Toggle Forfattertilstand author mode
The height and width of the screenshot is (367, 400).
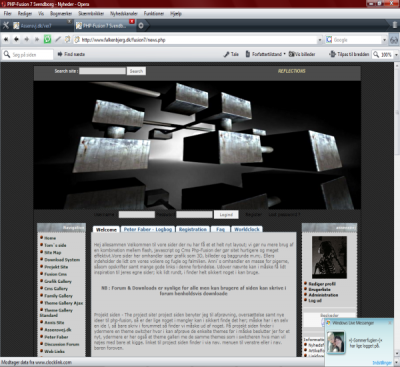click(265, 54)
